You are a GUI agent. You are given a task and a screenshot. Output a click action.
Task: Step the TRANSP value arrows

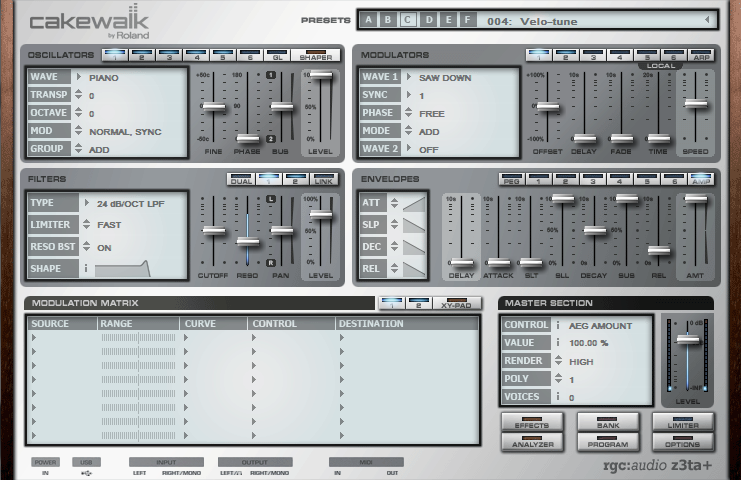78,94
